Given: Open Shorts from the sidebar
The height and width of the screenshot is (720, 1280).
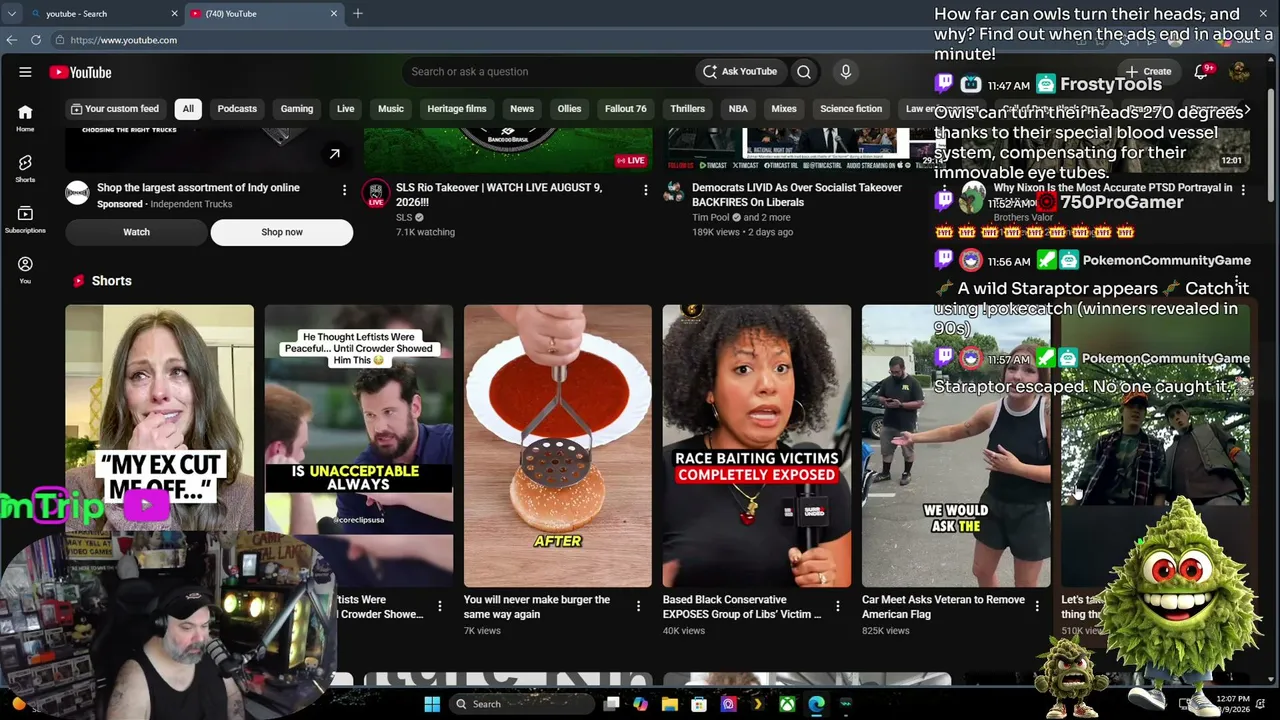Looking at the screenshot, I should tap(25, 168).
